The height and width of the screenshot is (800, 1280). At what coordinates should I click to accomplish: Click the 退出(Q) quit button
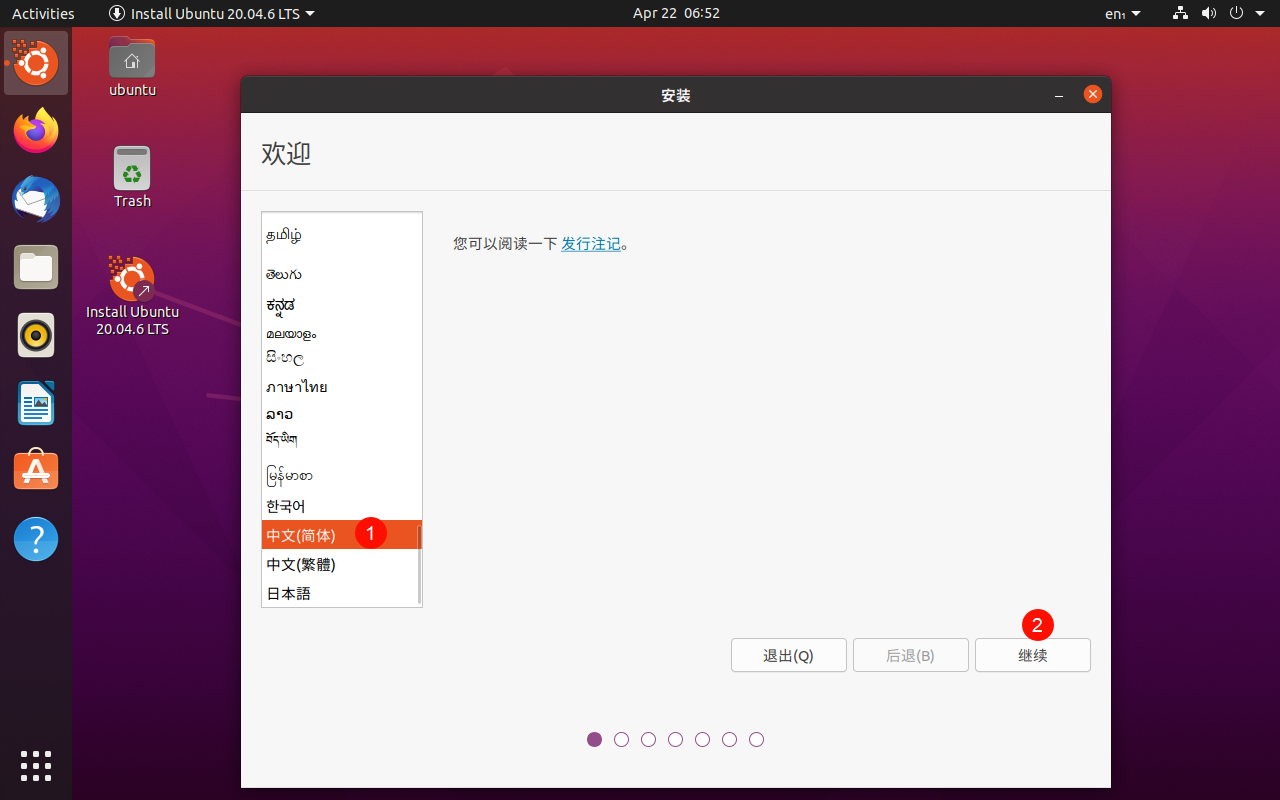(x=789, y=655)
